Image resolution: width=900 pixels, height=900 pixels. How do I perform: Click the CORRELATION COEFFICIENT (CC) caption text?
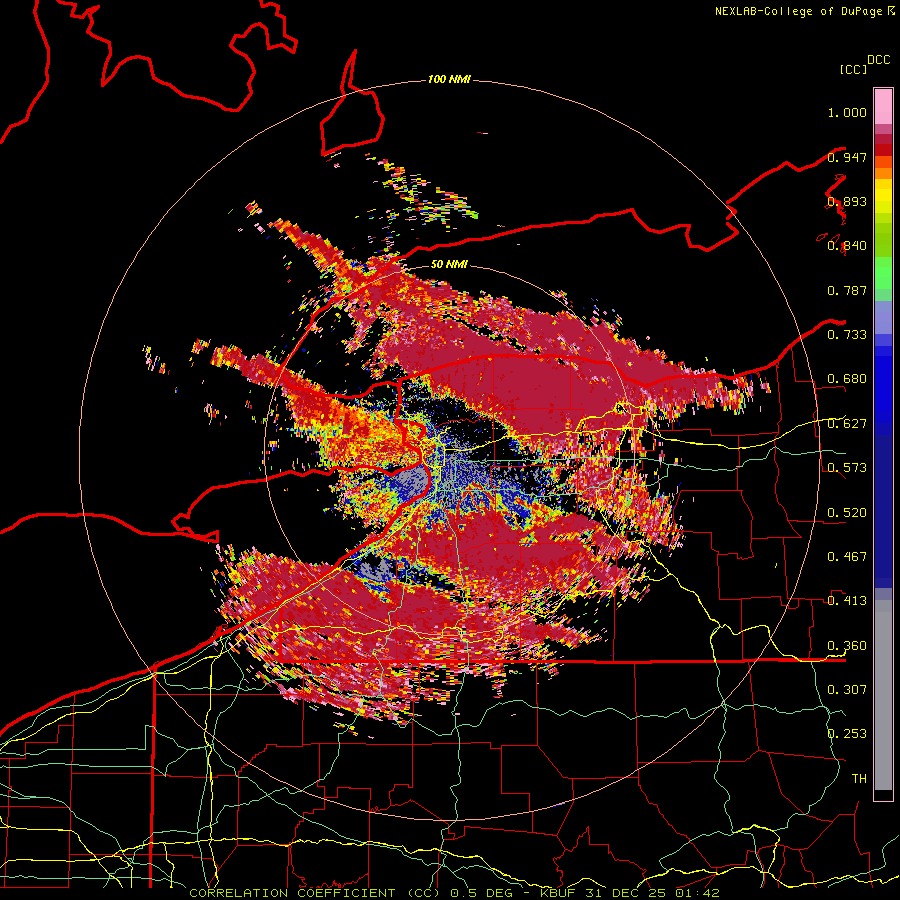coord(315,893)
